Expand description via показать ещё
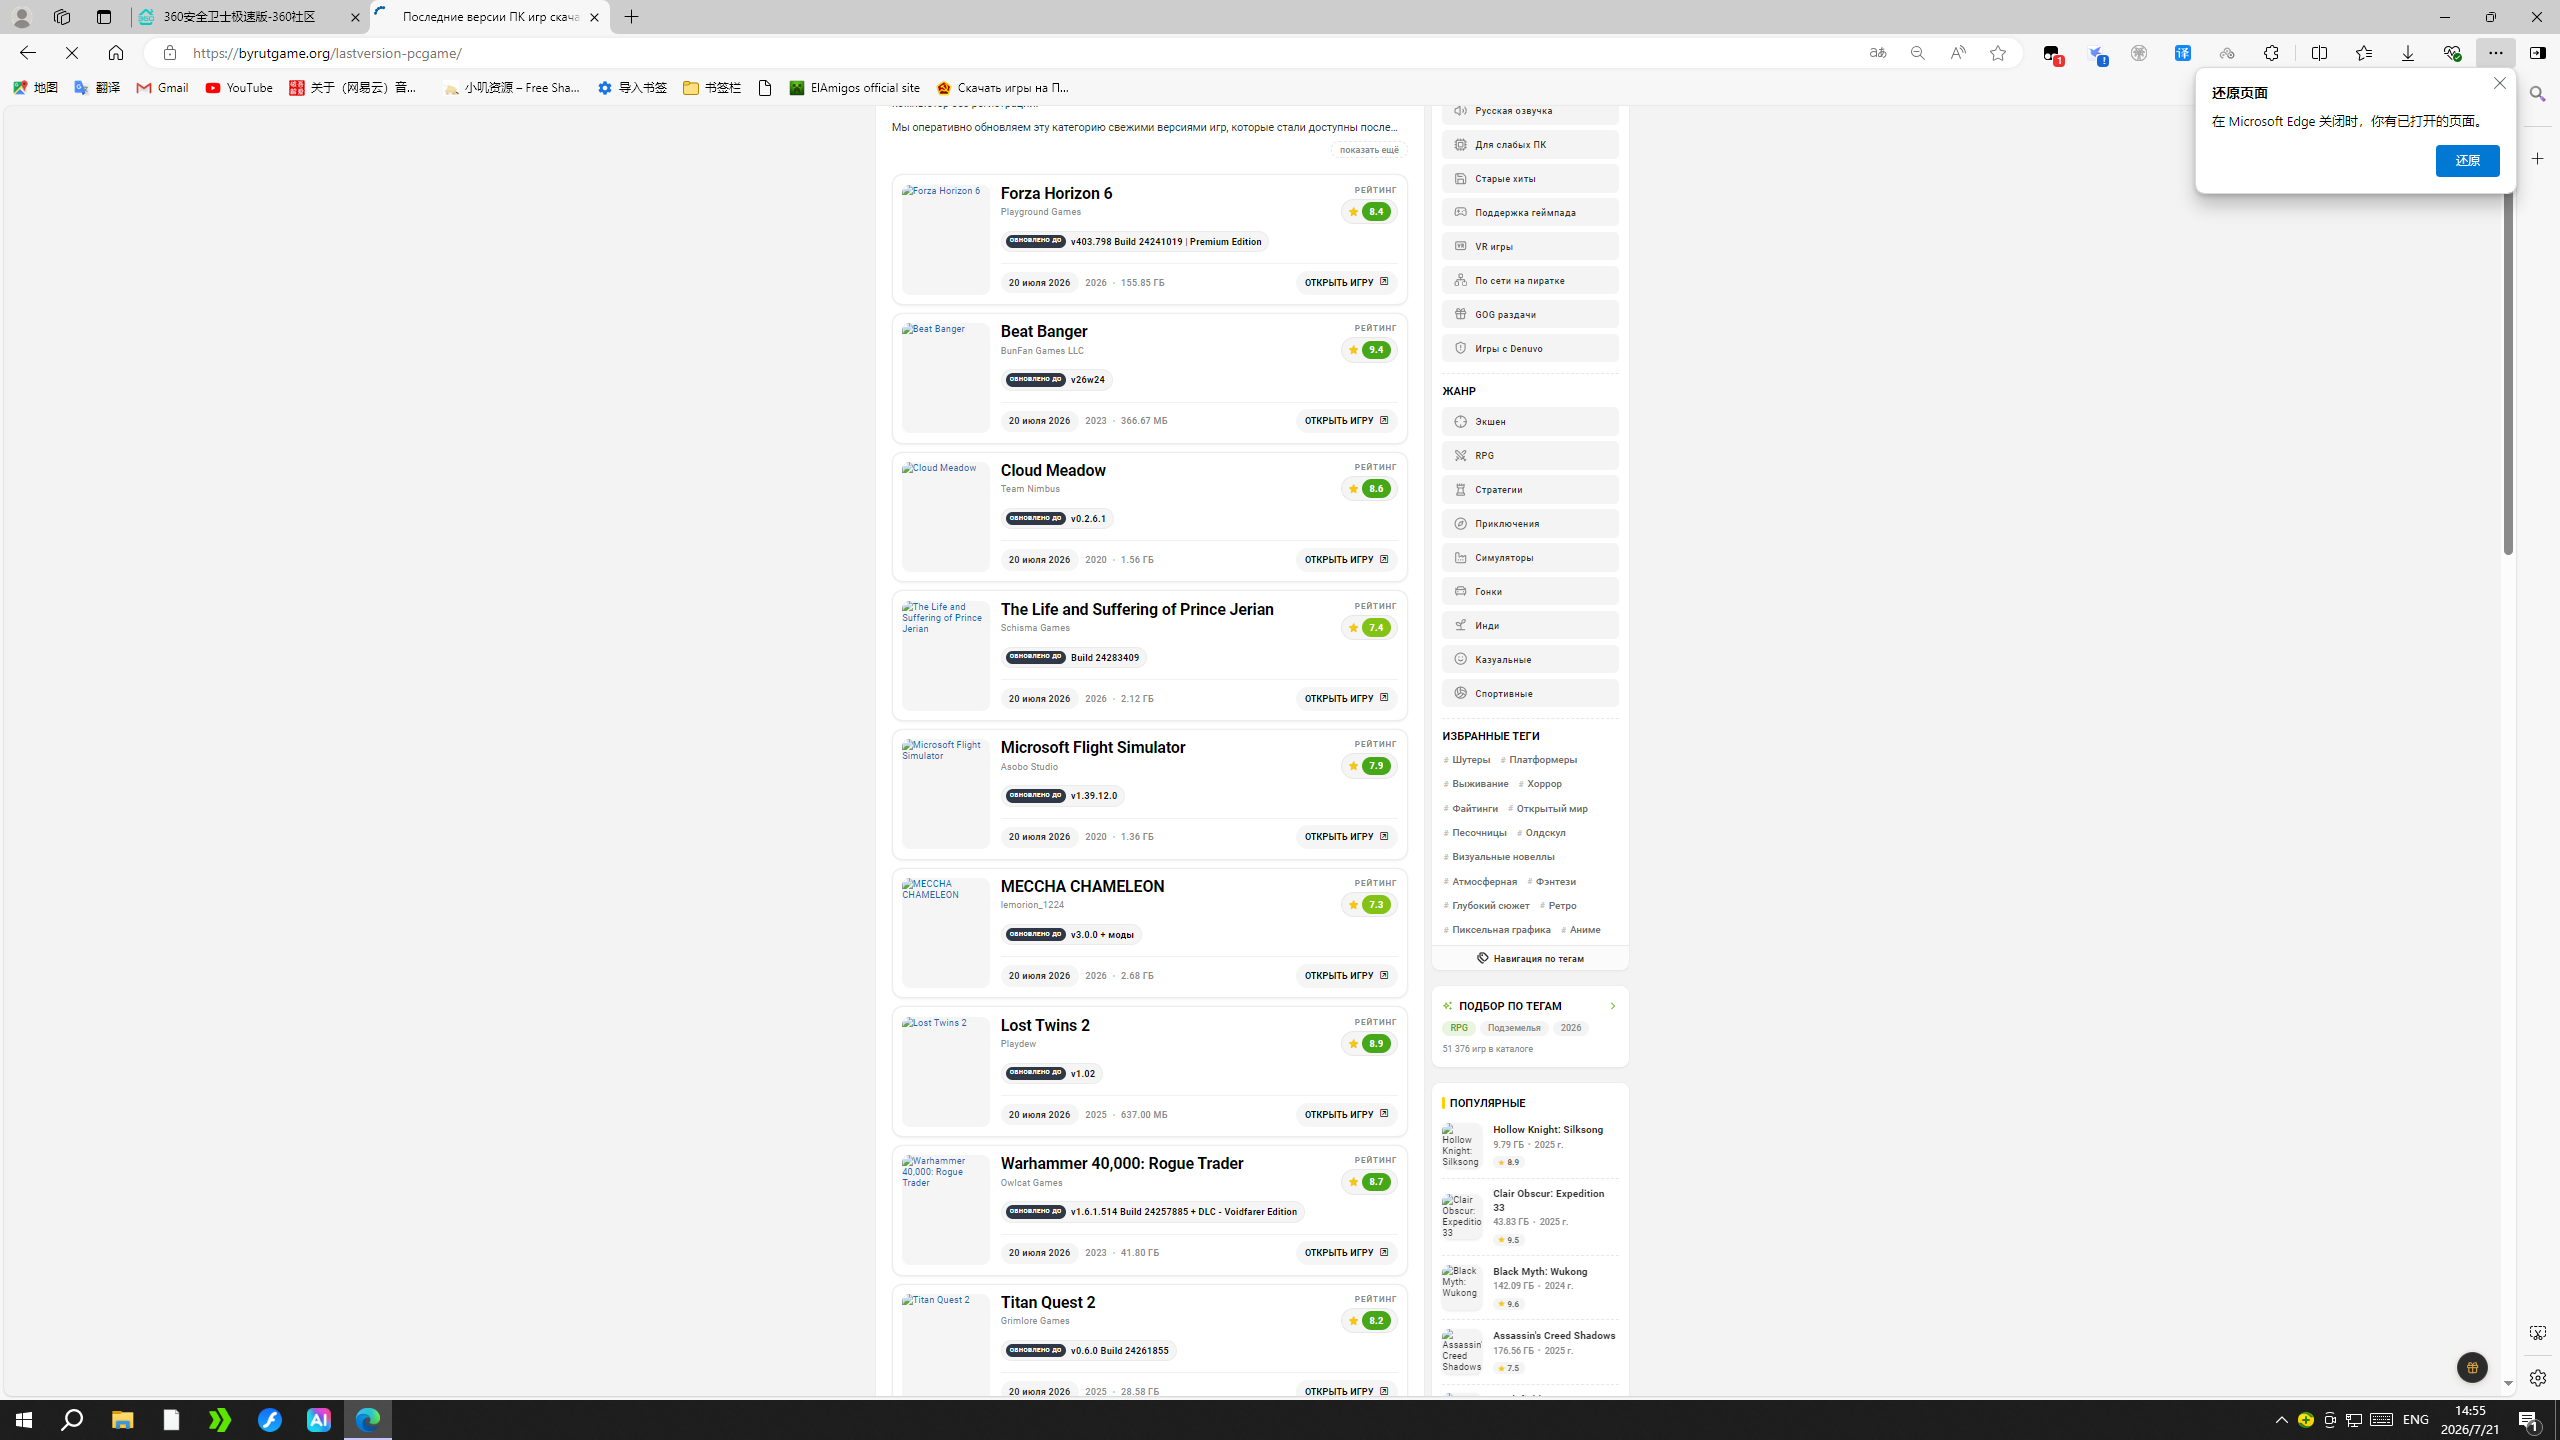Screen dimensions: 2560x1440 [x=1369, y=150]
